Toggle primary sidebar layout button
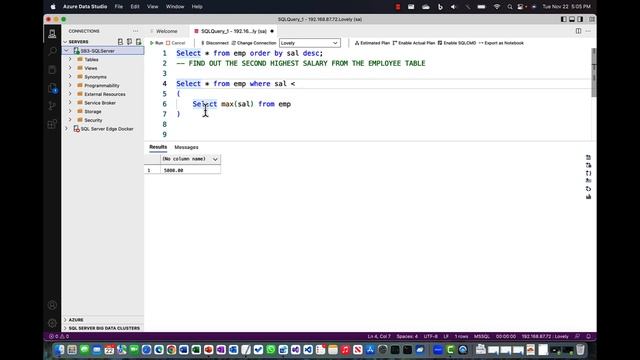 click(564, 19)
